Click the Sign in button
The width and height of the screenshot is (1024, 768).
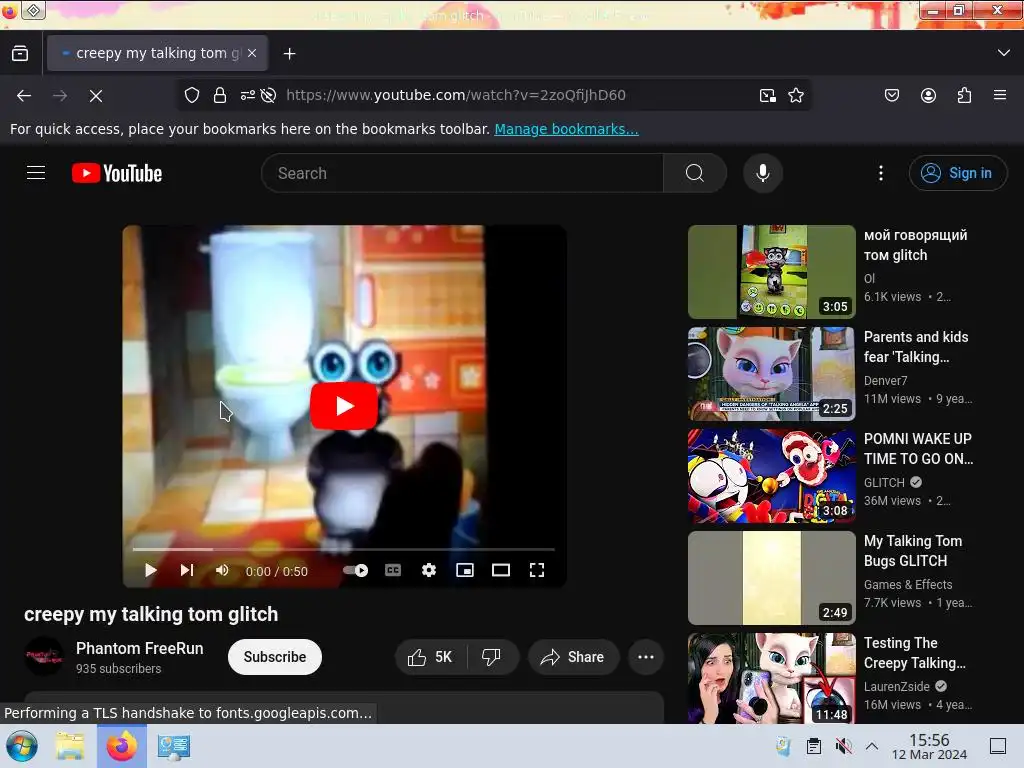point(958,173)
